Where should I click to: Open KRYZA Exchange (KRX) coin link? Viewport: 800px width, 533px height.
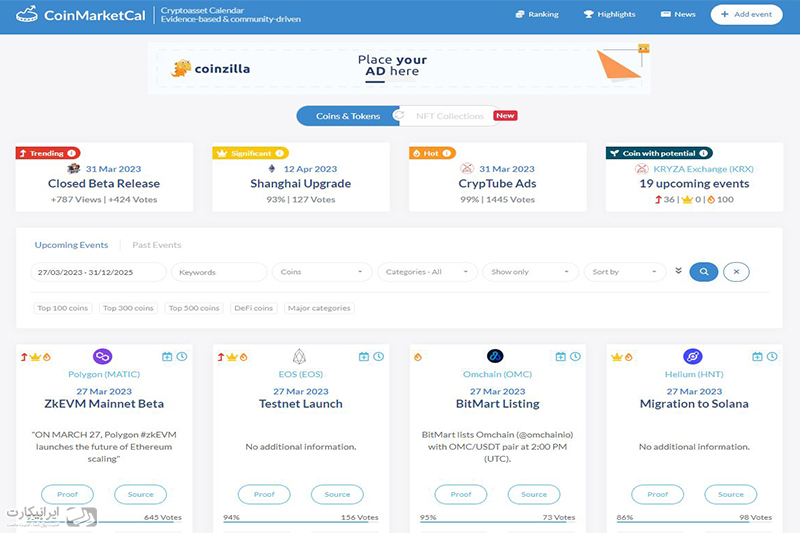click(703, 169)
